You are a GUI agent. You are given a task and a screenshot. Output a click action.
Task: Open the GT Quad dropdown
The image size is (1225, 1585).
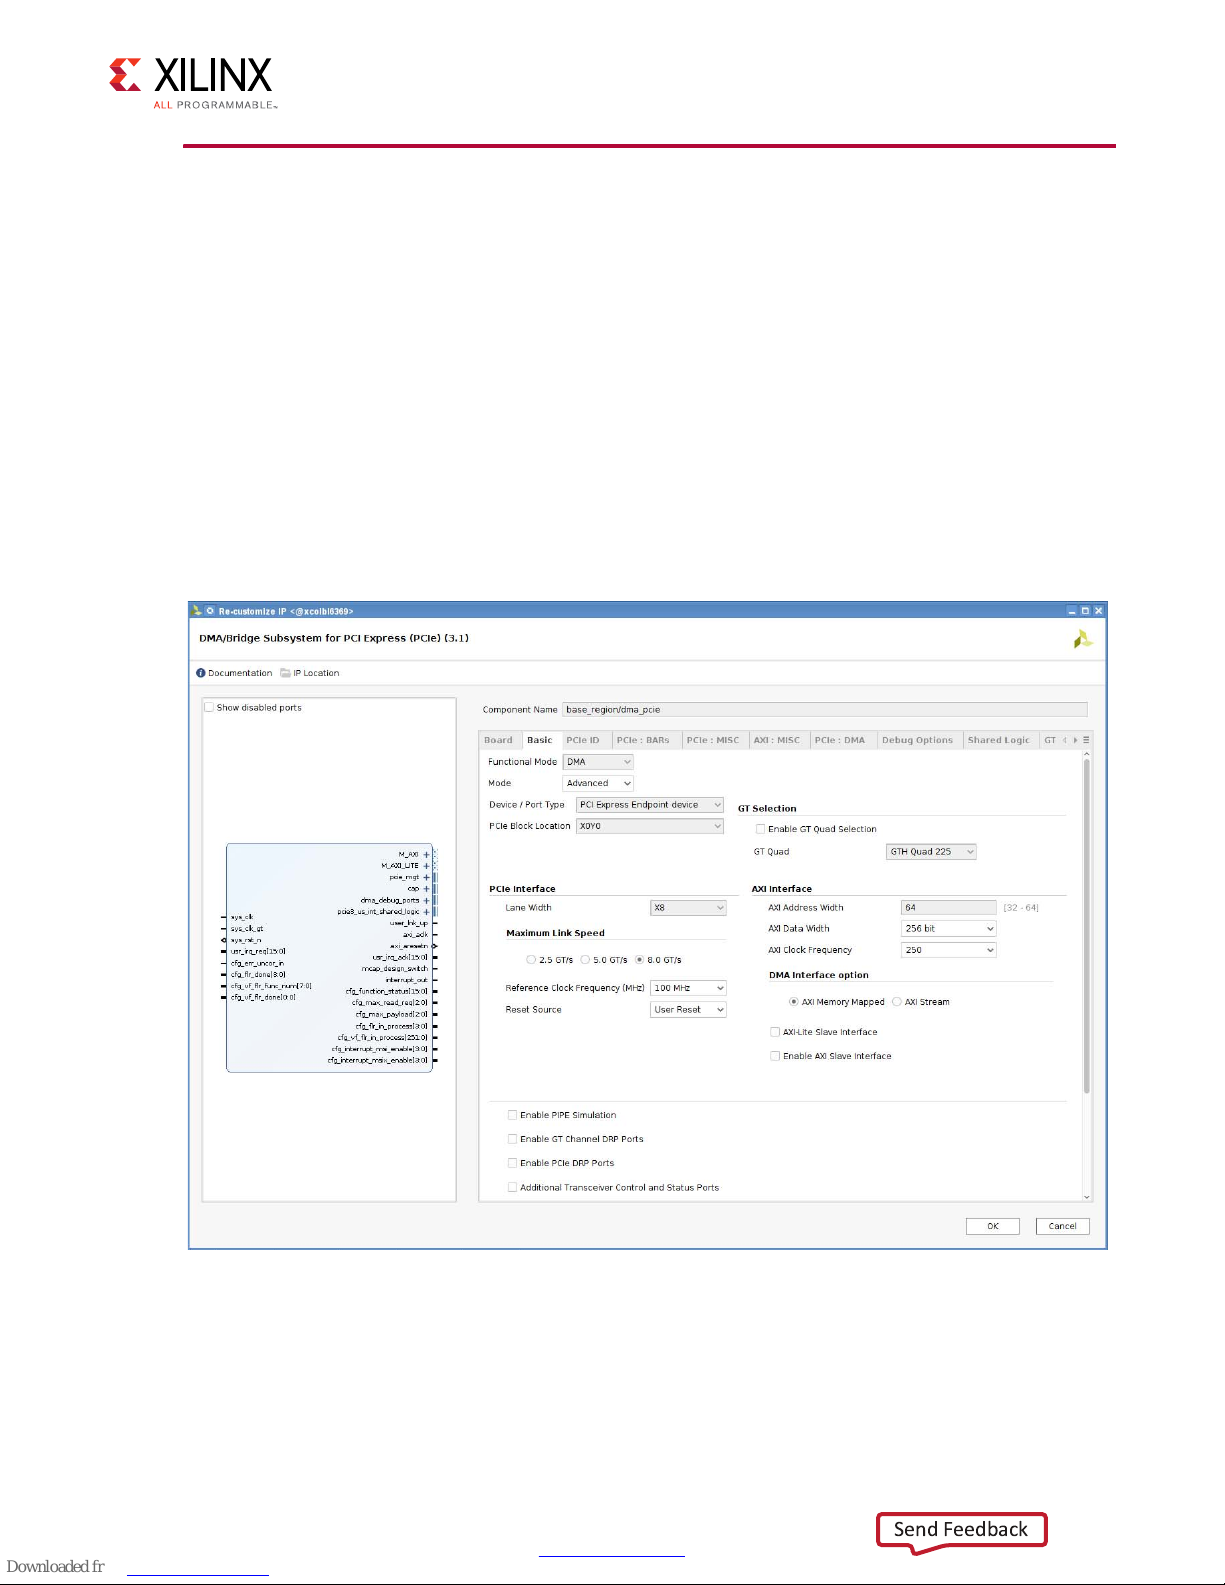point(931,852)
